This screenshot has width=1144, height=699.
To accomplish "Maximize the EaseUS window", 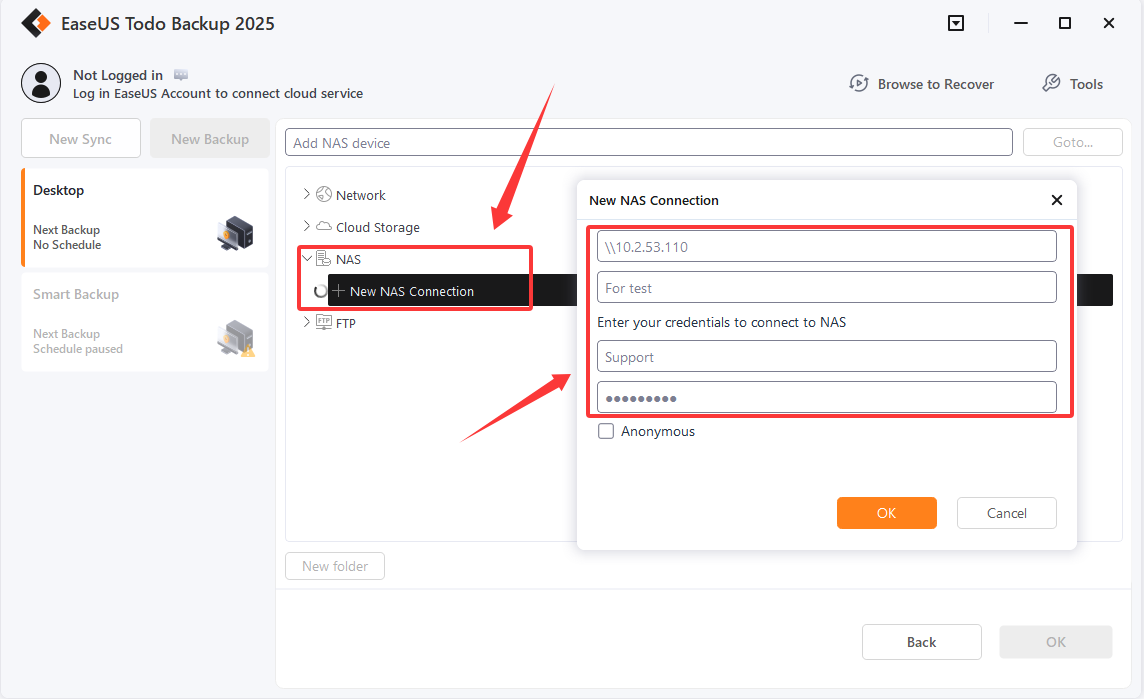I will (1064, 23).
